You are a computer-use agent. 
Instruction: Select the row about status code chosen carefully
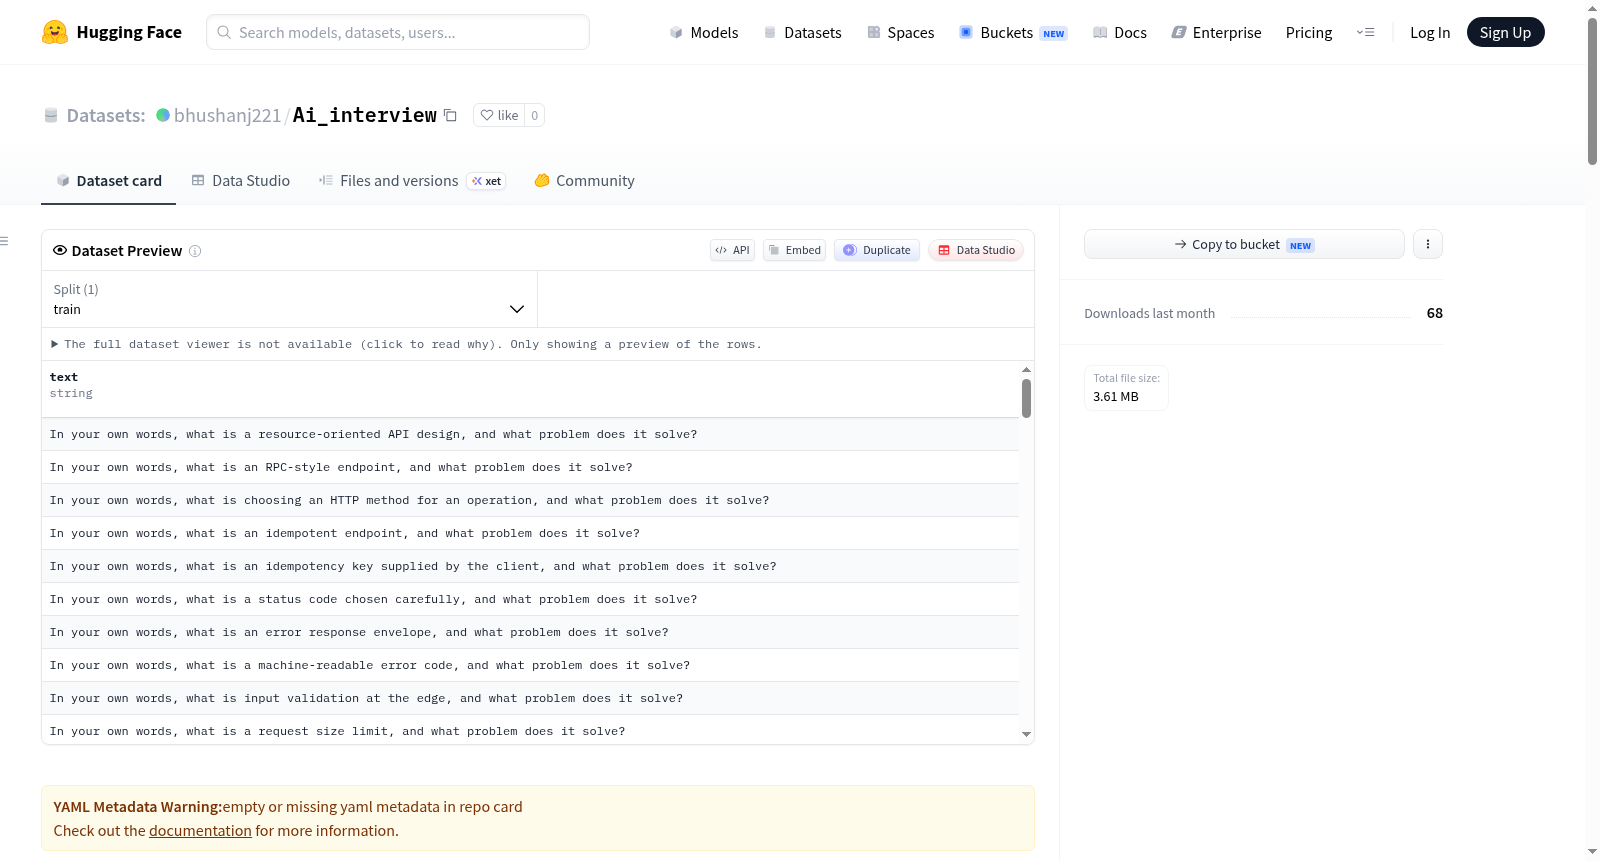pyautogui.click(x=530, y=599)
